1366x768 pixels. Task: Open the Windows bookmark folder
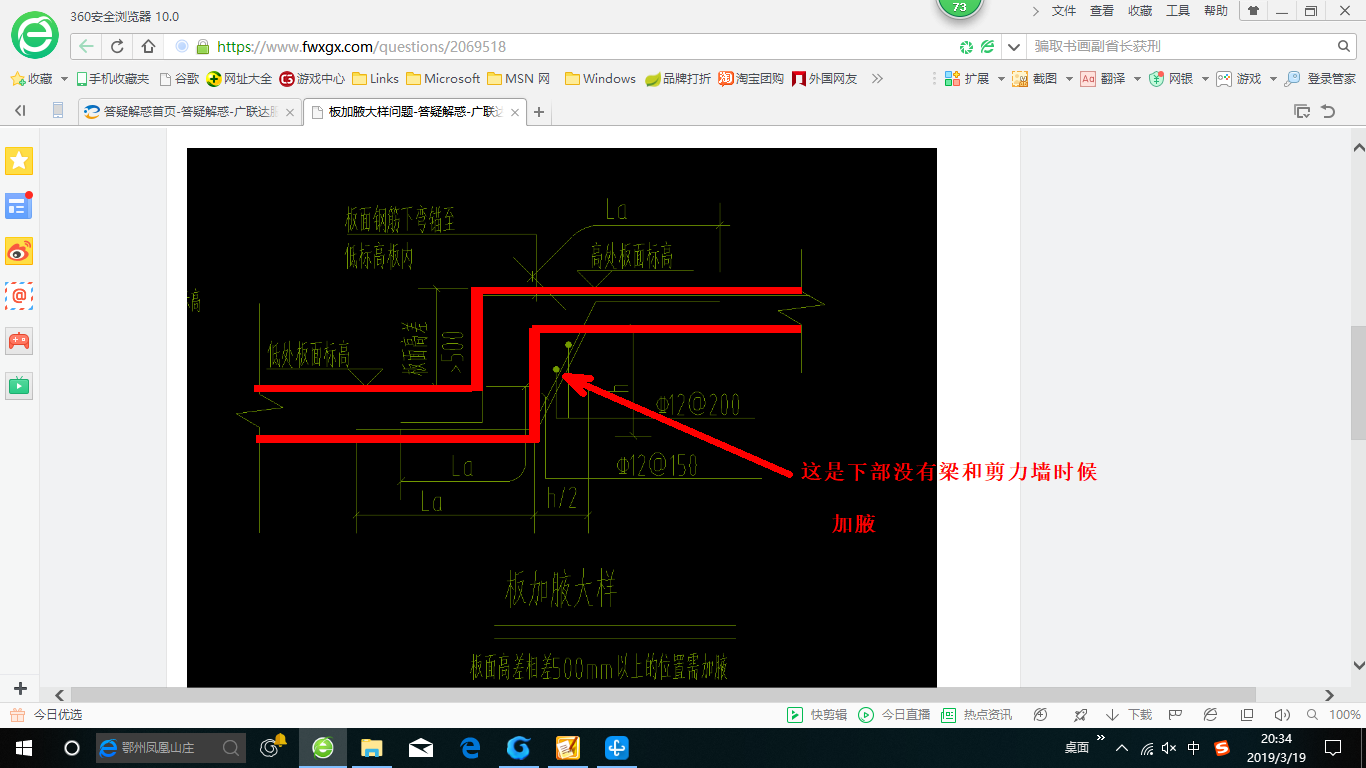point(600,78)
